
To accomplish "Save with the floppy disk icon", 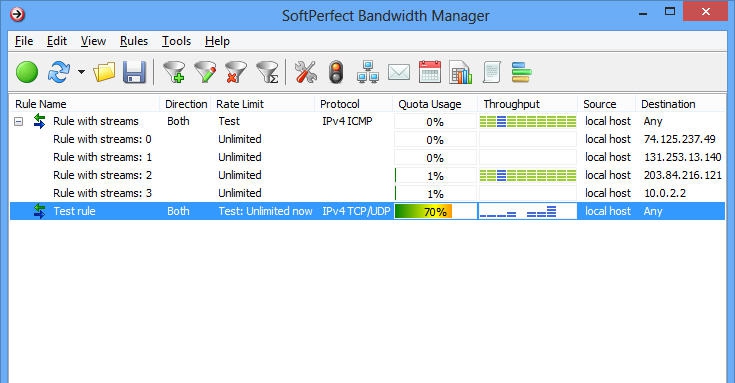I will [134, 73].
